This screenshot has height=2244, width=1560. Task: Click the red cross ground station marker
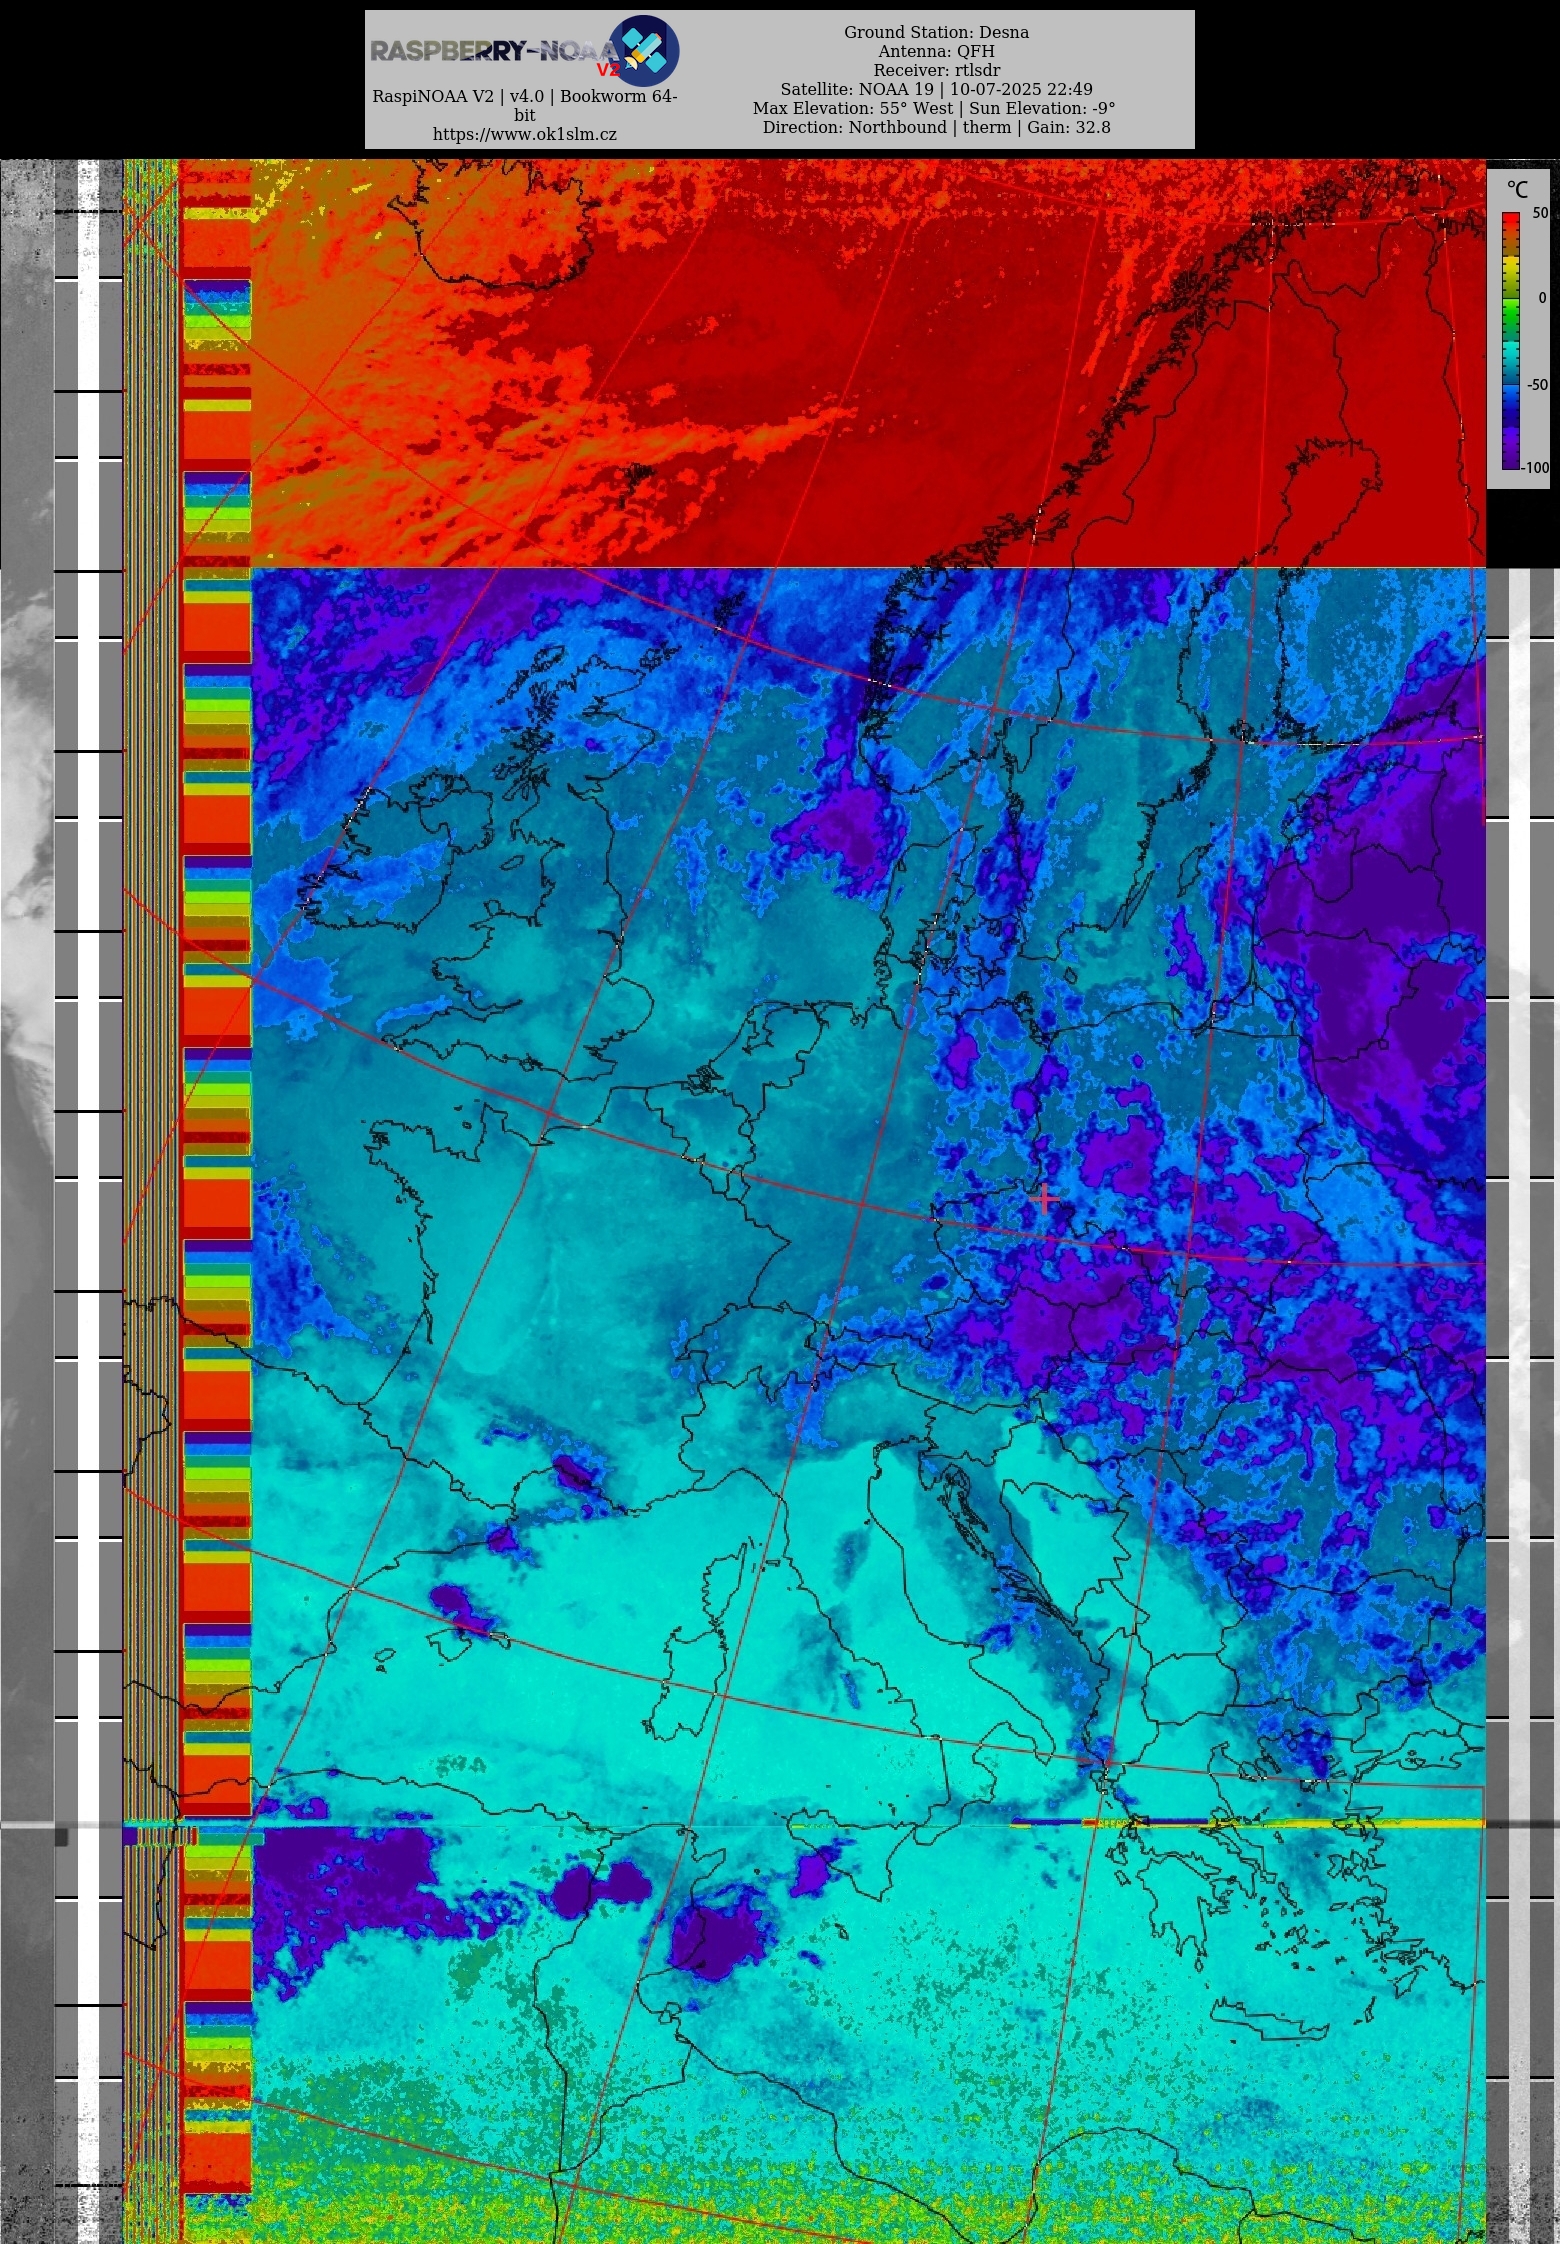[1046, 1198]
